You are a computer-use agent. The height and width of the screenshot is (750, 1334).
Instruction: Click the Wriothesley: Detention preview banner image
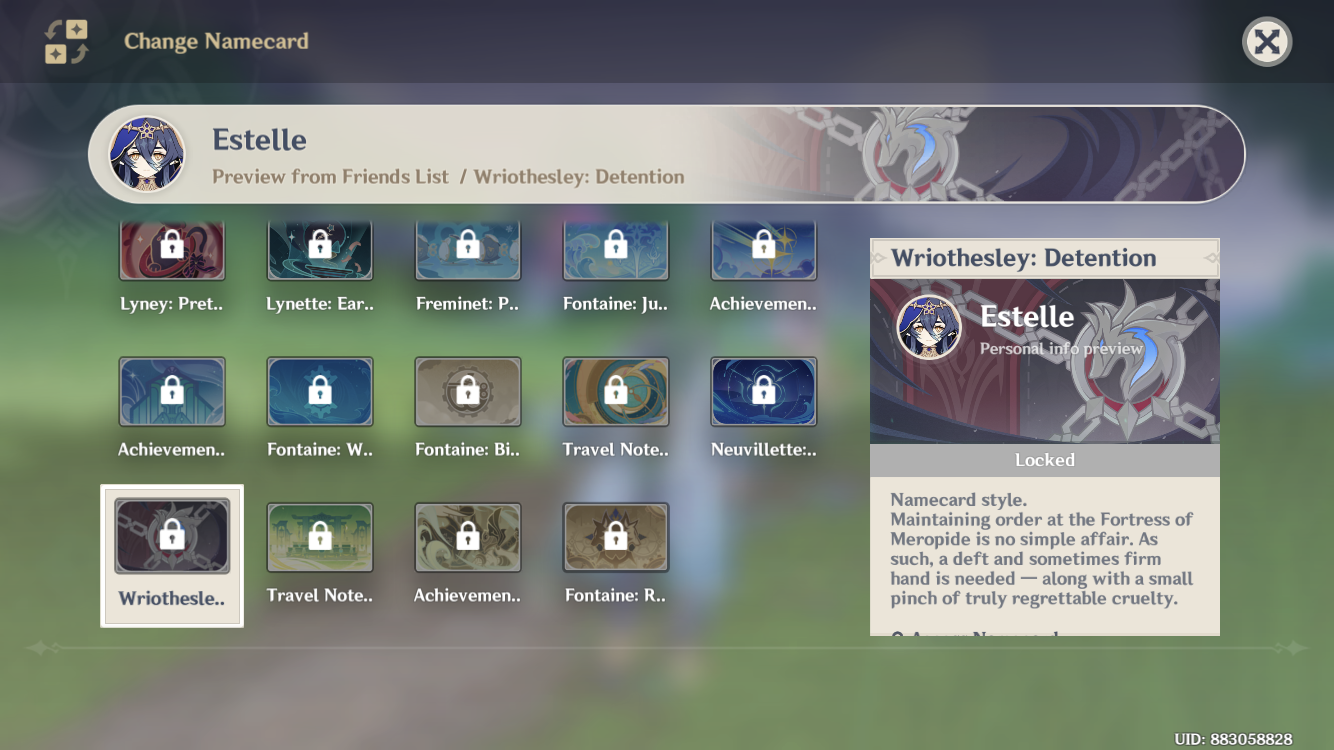tap(1045, 360)
